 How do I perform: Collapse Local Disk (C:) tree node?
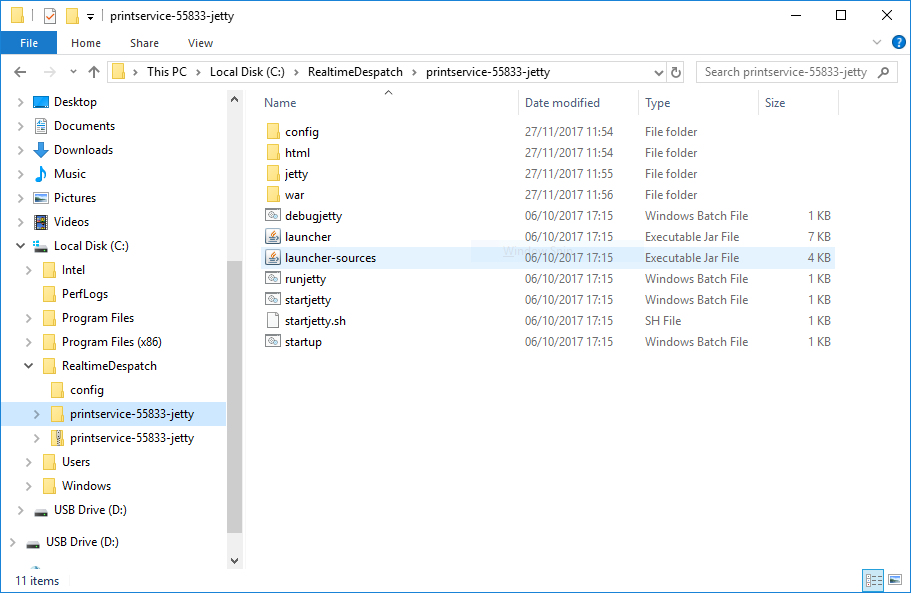[x=20, y=246]
